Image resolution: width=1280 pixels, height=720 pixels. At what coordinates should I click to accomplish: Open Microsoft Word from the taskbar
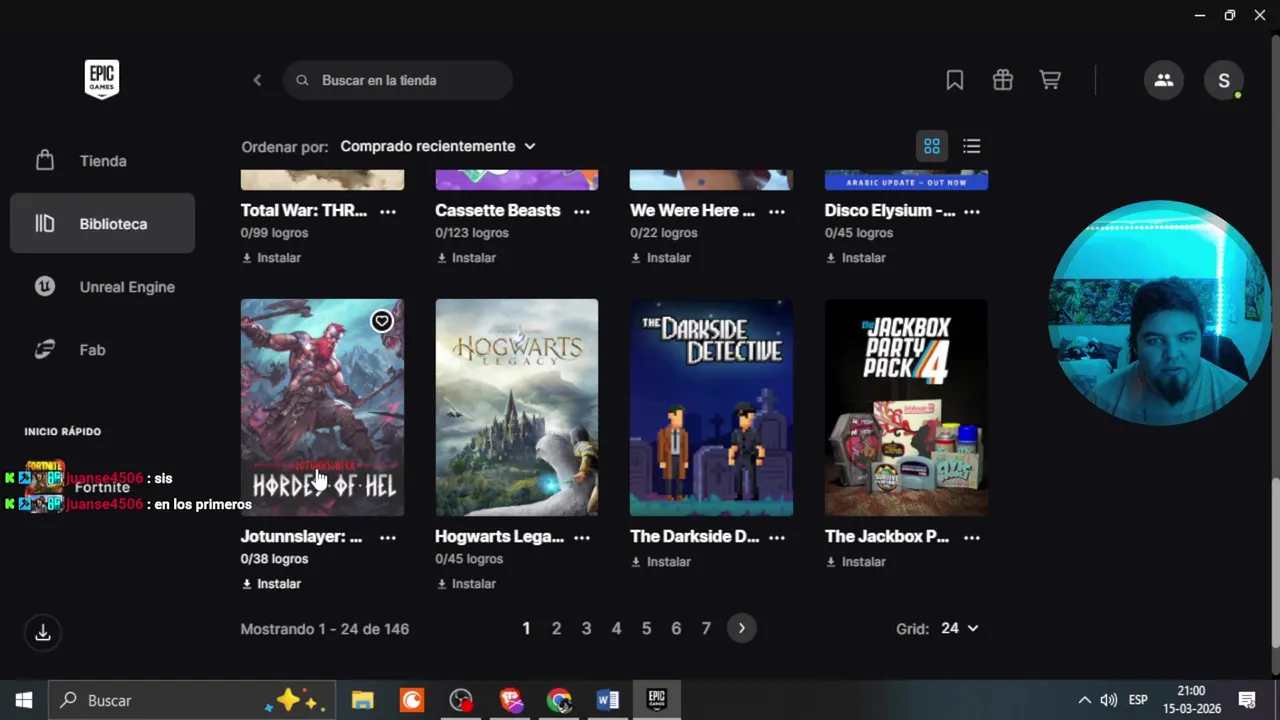(x=608, y=700)
